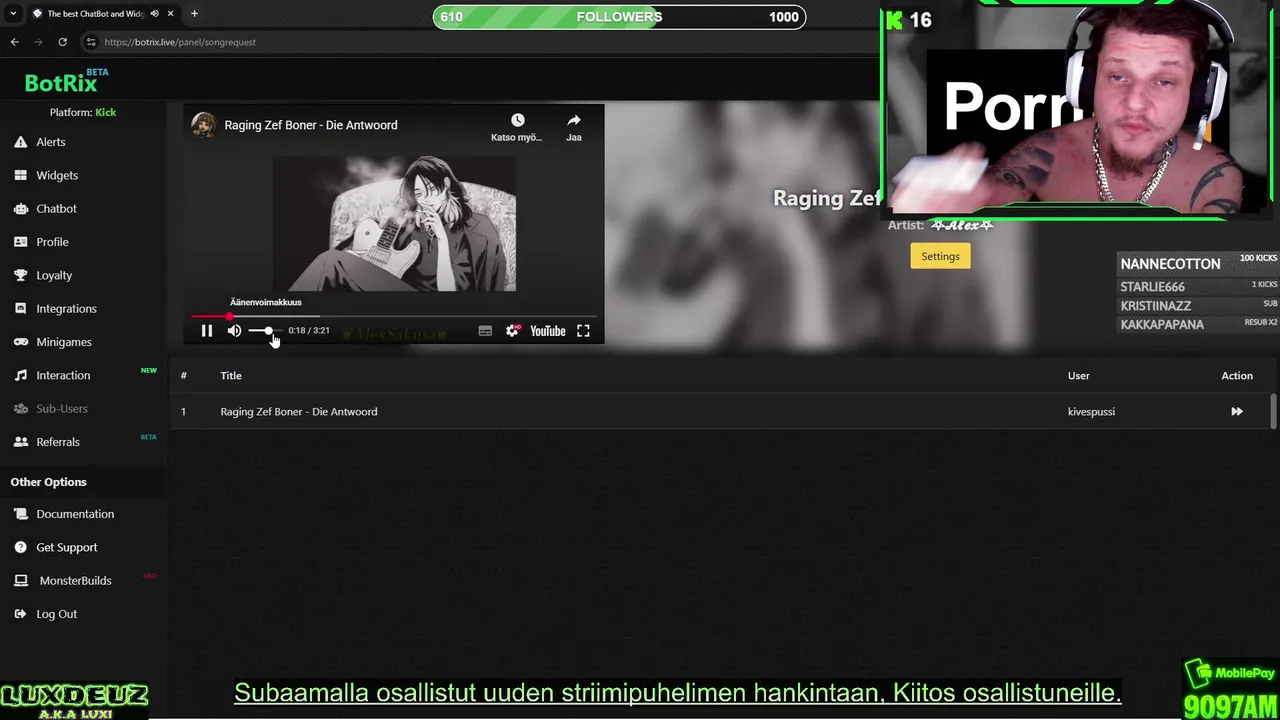Image resolution: width=1280 pixels, height=720 pixels.
Task: Pause the YouTube video playback
Action: click(x=207, y=331)
